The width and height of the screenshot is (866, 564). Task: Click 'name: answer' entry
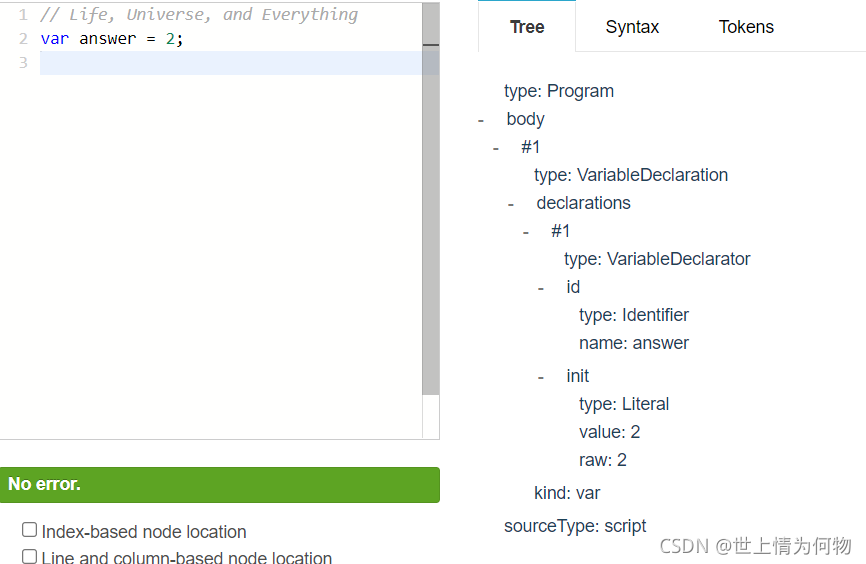tap(633, 343)
